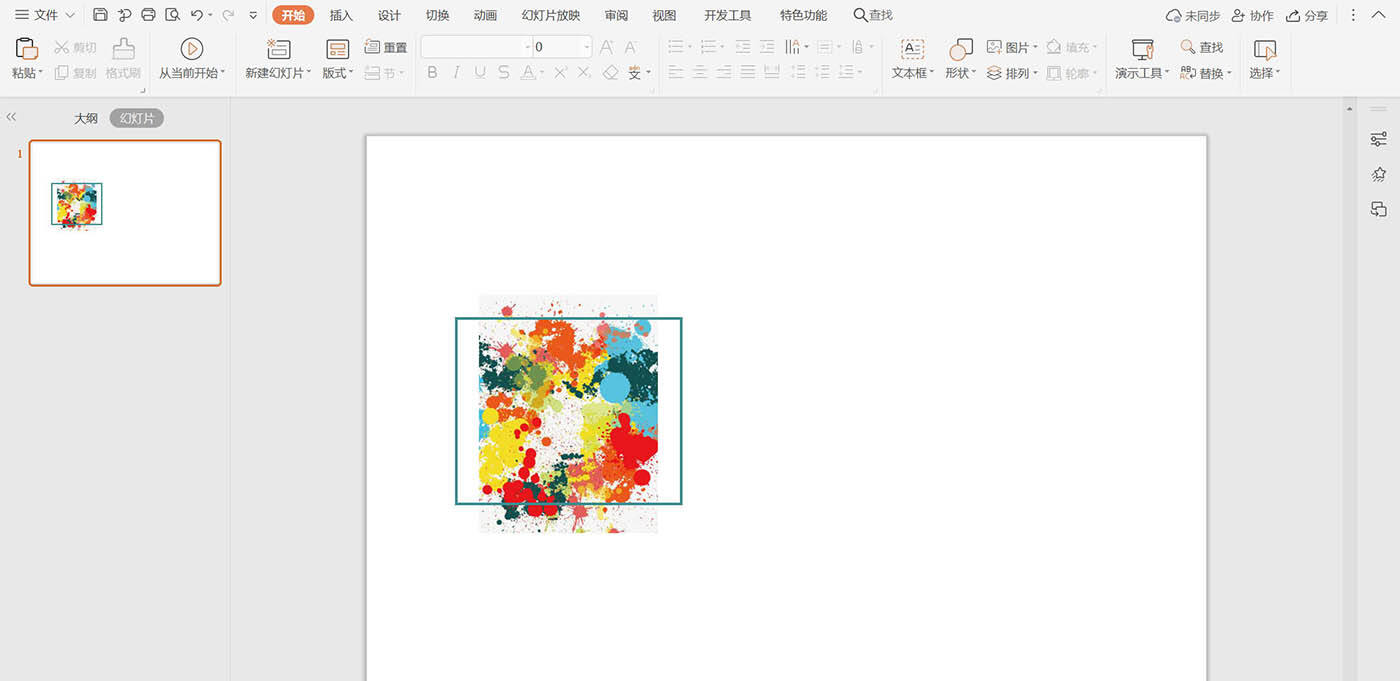This screenshot has height=681, width=1400.
Task: Click the Not Synced (未同步) button
Action: [1193, 15]
